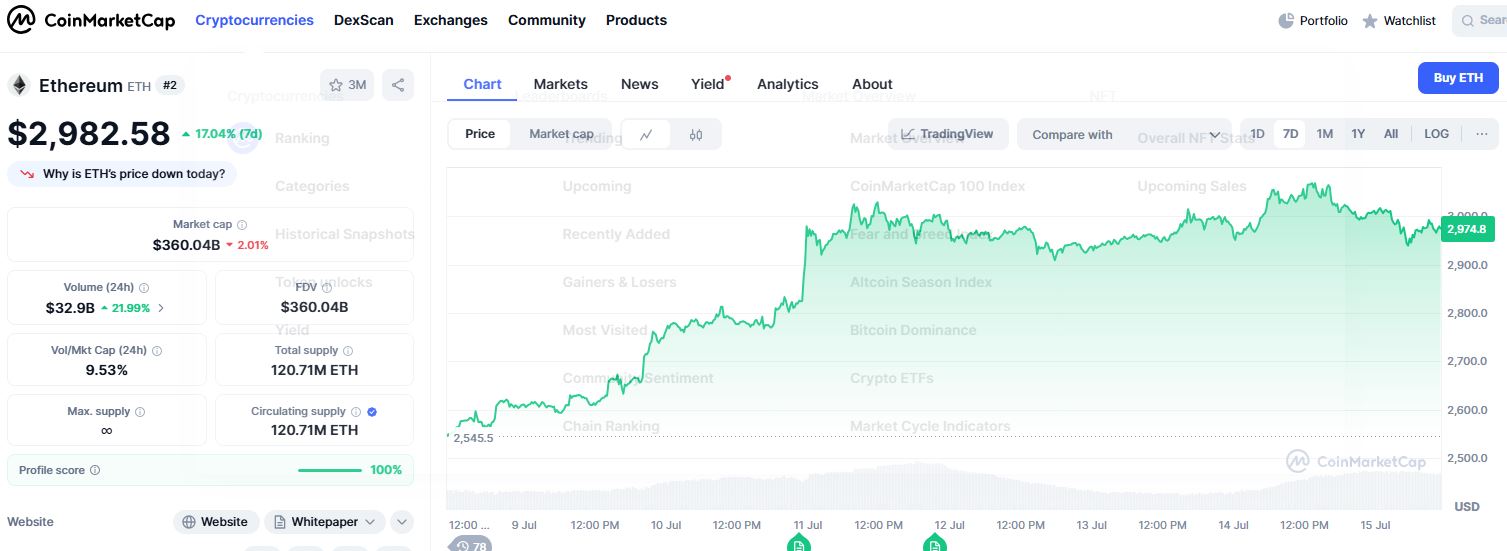Open the Community menu
Viewport: 1507px width, 551px height.
point(547,20)
